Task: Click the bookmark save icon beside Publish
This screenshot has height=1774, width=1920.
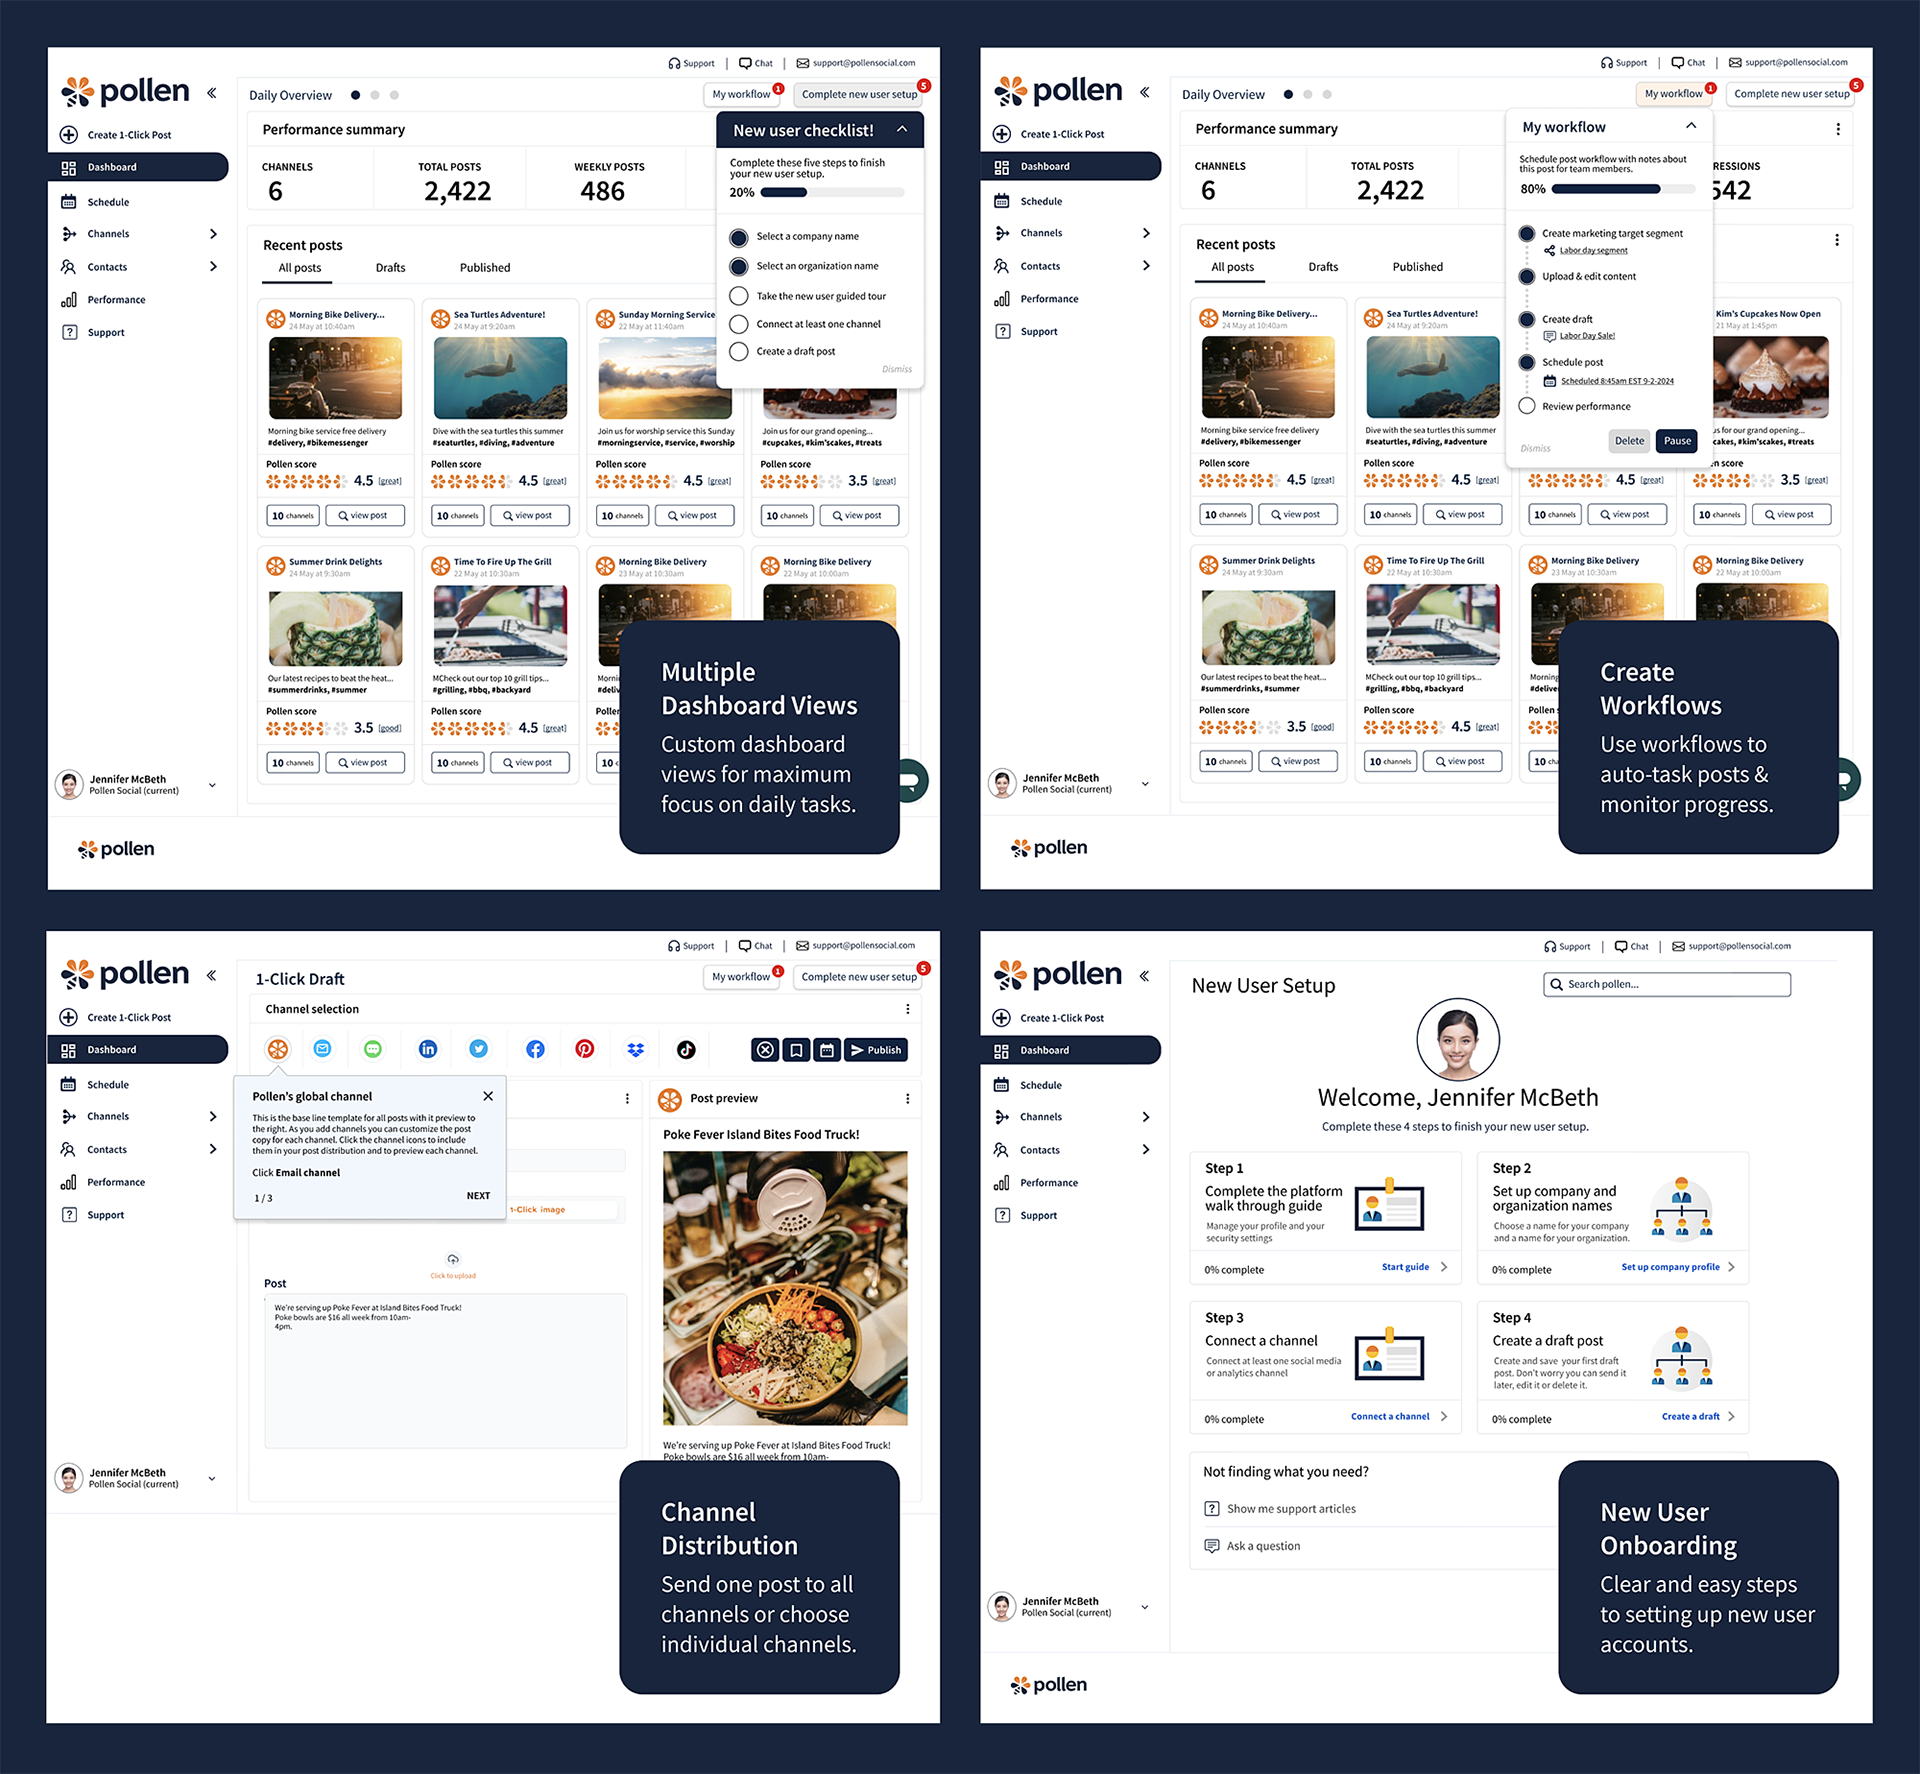Action: [x=796, y=1050]
